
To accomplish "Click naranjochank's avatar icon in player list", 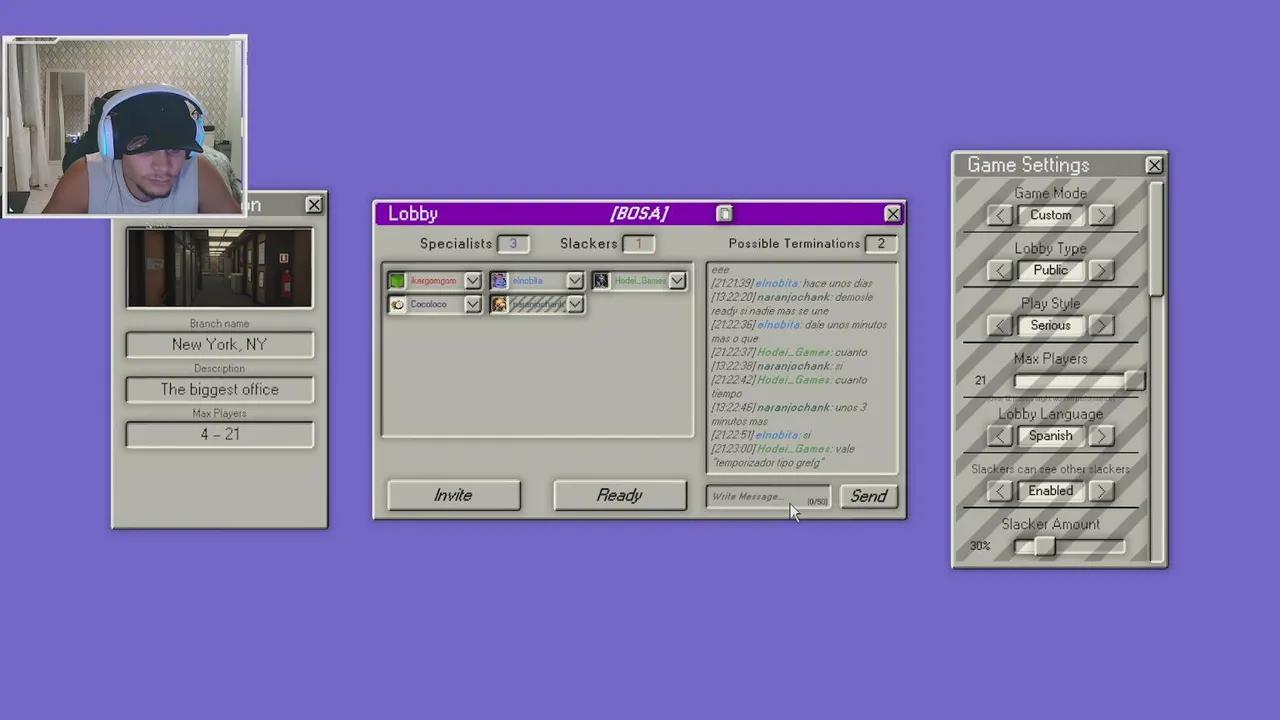I will point(499,304).
